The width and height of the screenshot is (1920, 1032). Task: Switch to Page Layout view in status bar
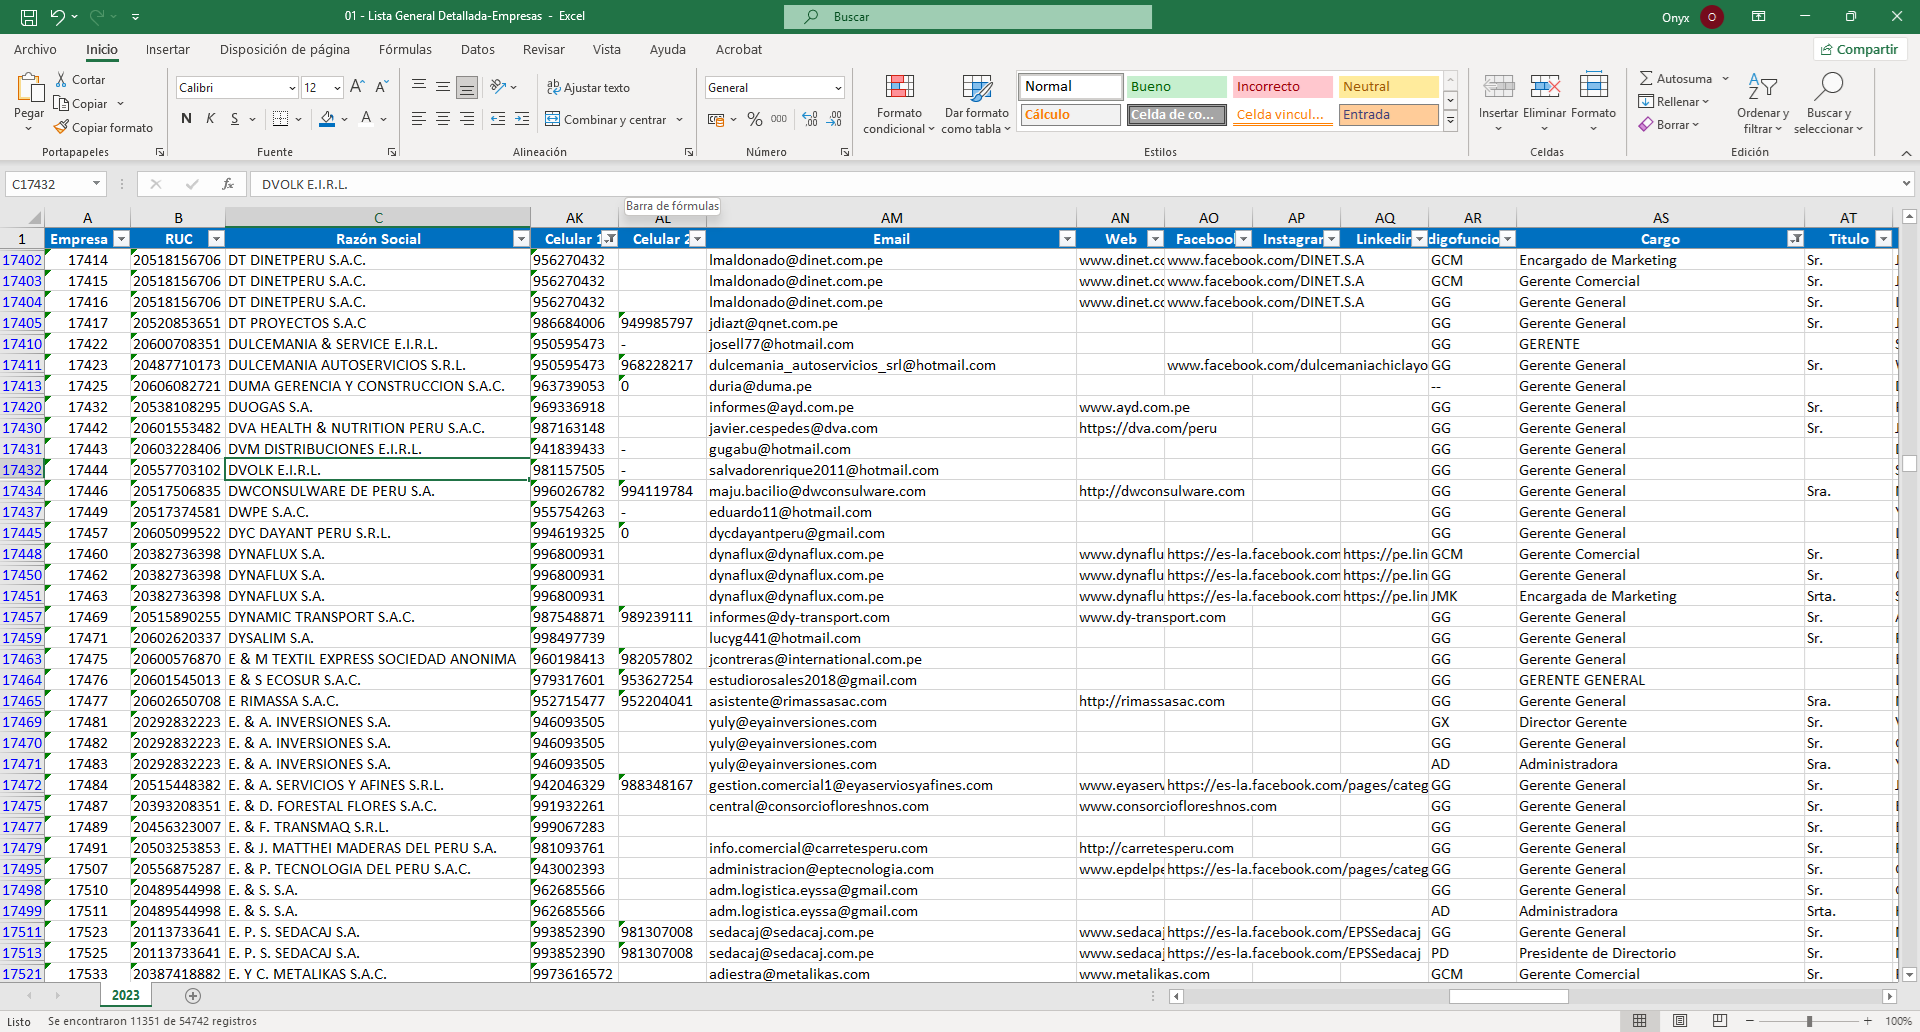click(x=1680, y=1021)
